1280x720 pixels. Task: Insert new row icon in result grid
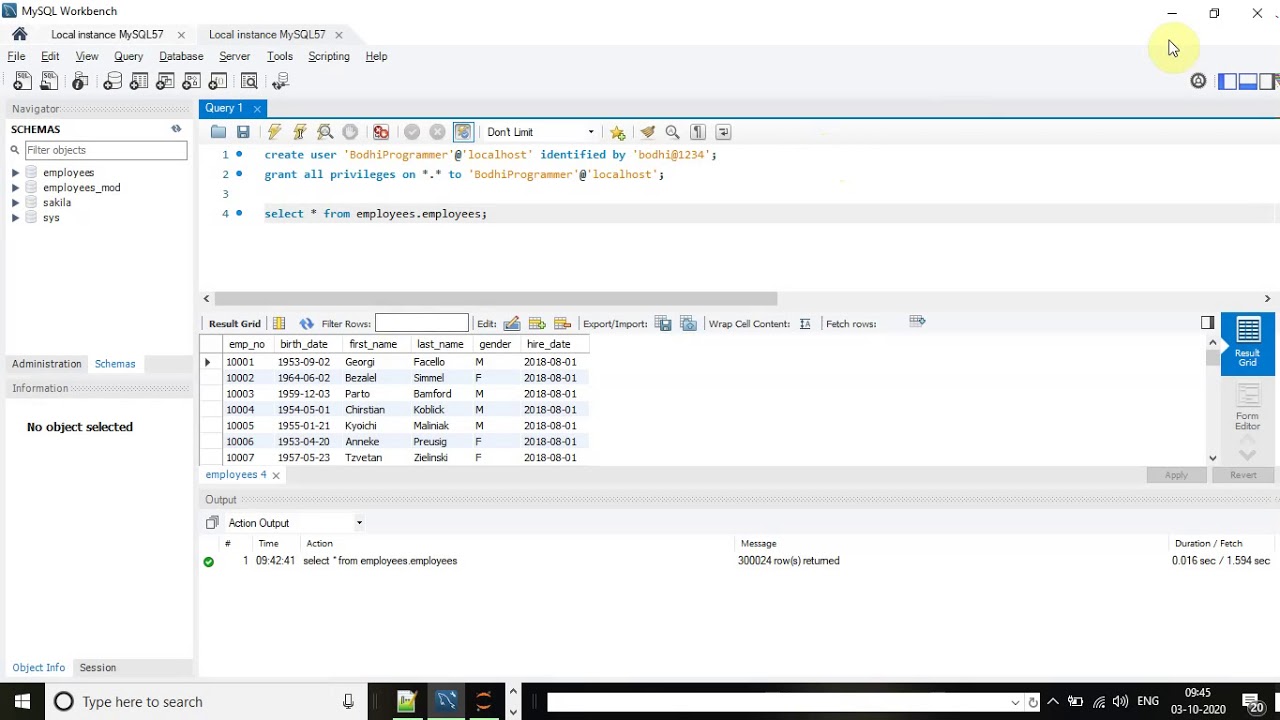pos(537,323)
